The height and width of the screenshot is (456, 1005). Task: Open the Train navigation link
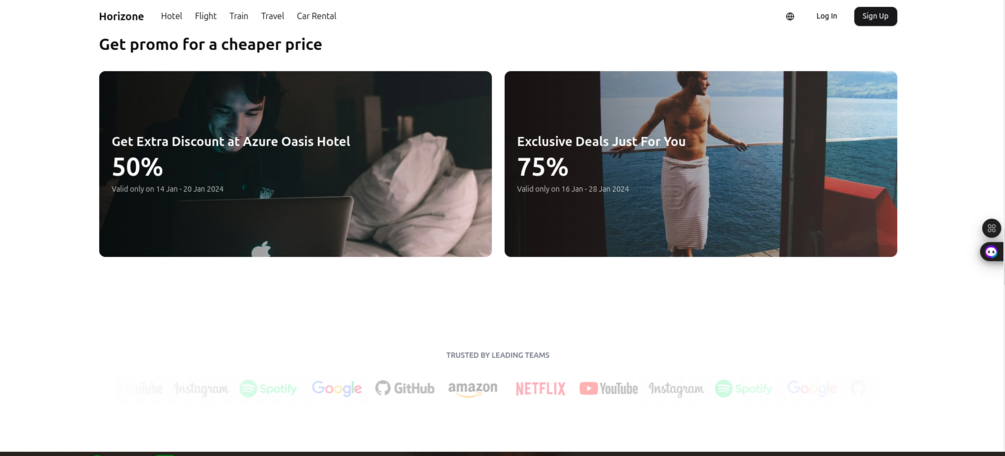(x=238, y=16)
